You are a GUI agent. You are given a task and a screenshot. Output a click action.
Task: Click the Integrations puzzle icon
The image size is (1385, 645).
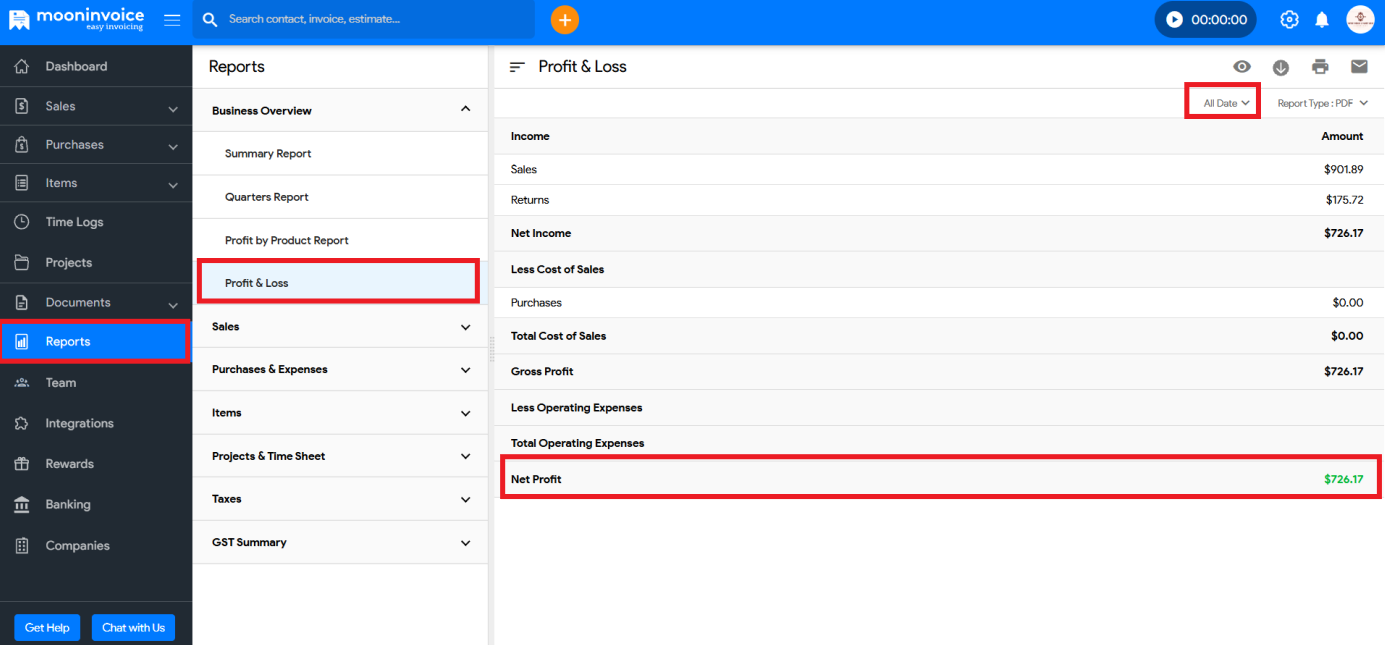coord(22,423)
